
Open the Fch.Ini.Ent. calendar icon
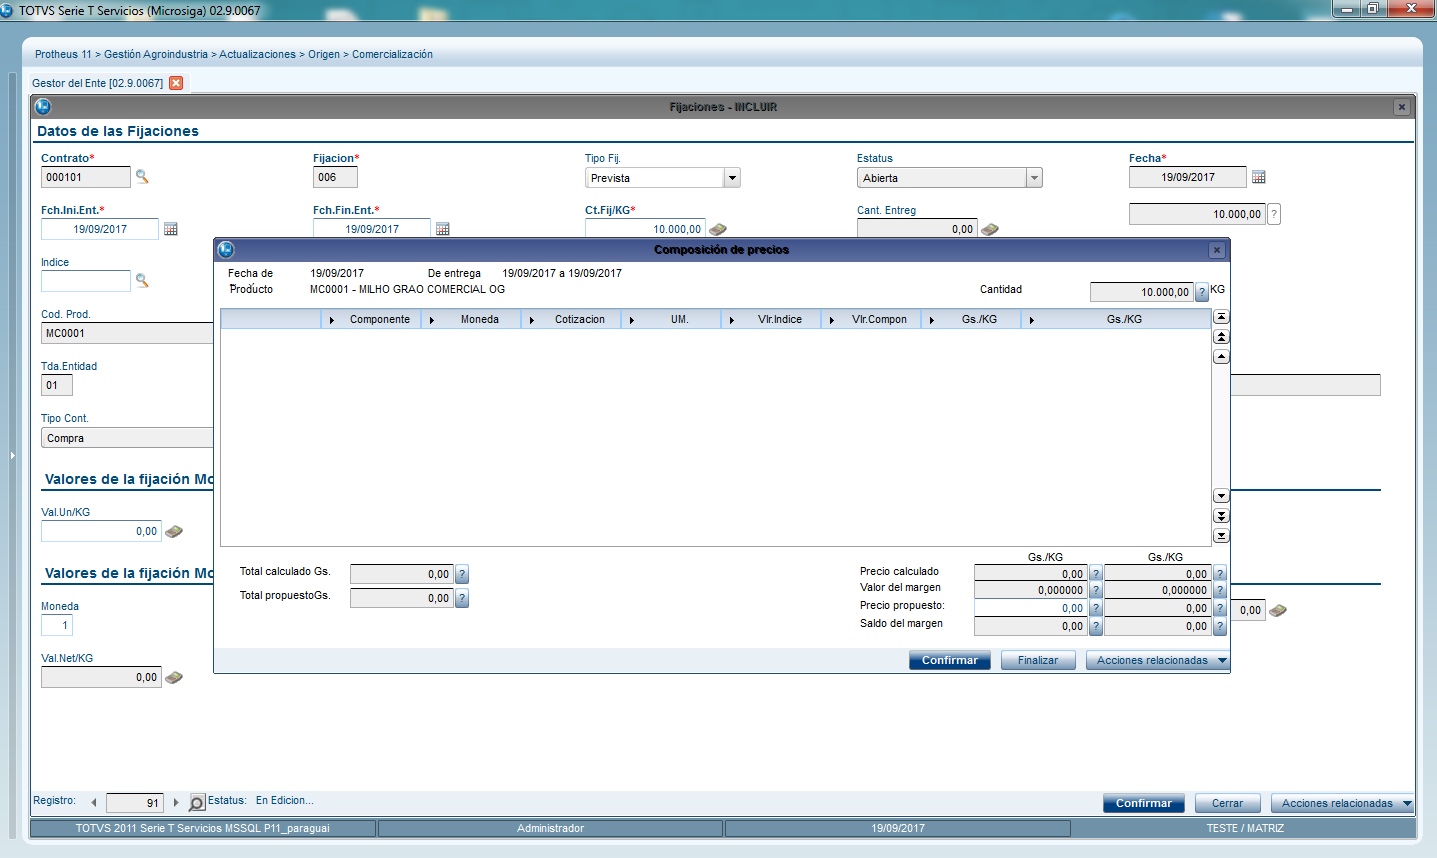(171, 229)
